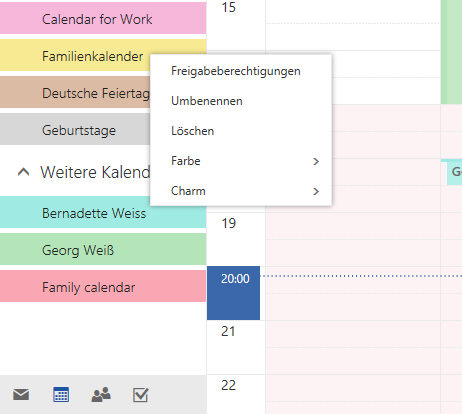Click the highlighted 20:00 time slot

[233, 293]
